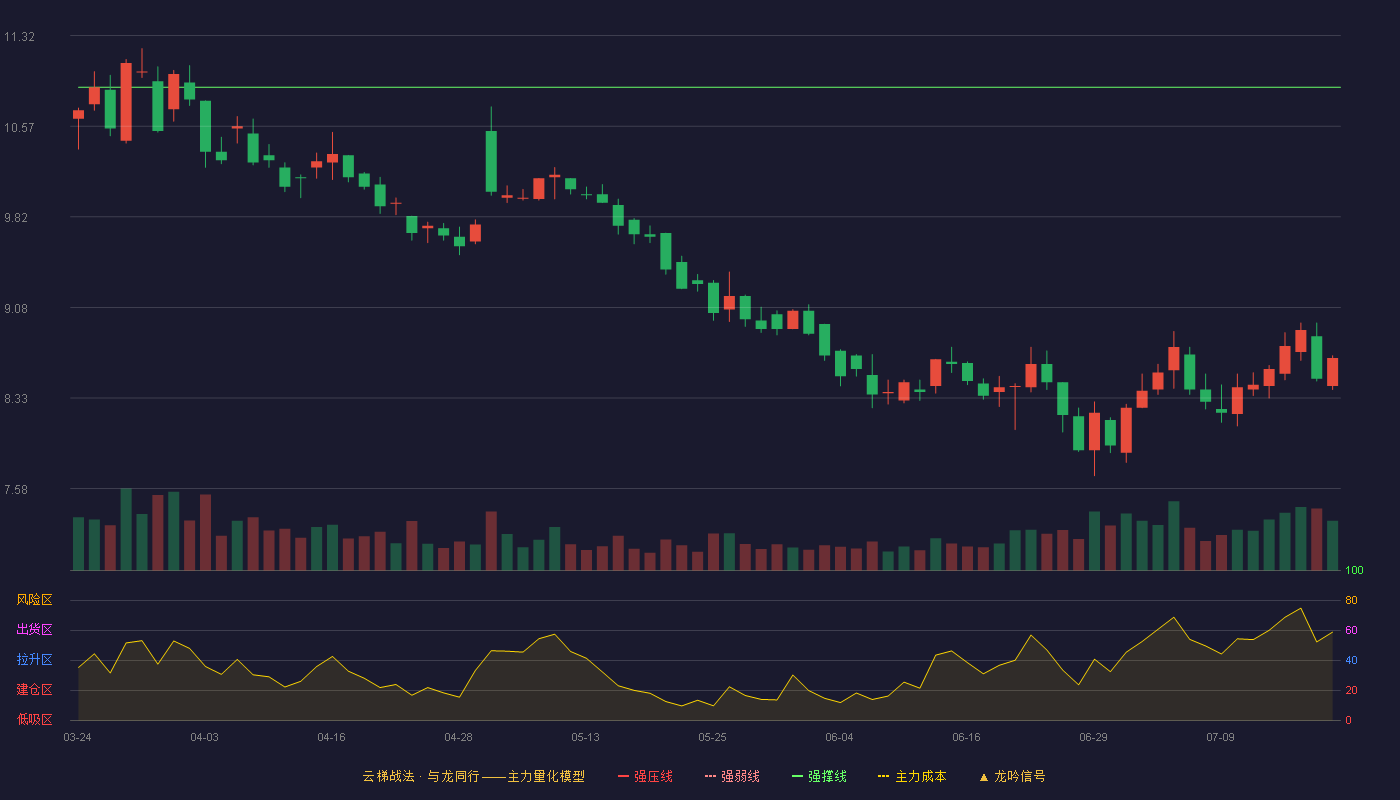Click the red 20 indicator scale value
Screen dimensions: 1400x800
point(1351,690)
